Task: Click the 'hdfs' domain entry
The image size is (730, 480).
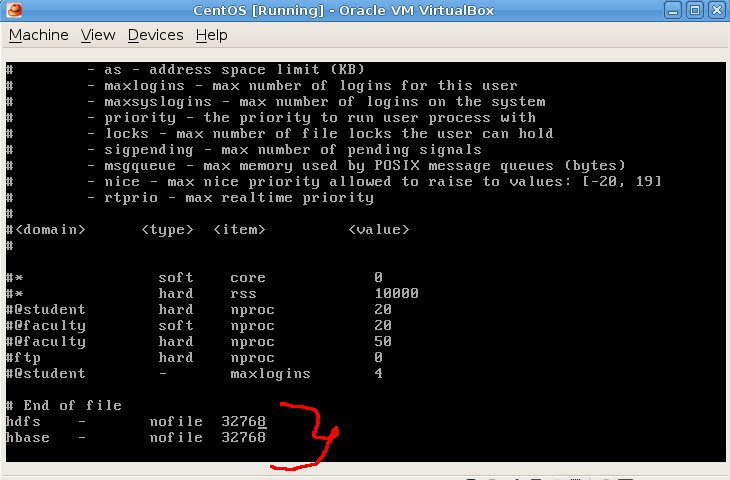Action: (x=23, y=421)
